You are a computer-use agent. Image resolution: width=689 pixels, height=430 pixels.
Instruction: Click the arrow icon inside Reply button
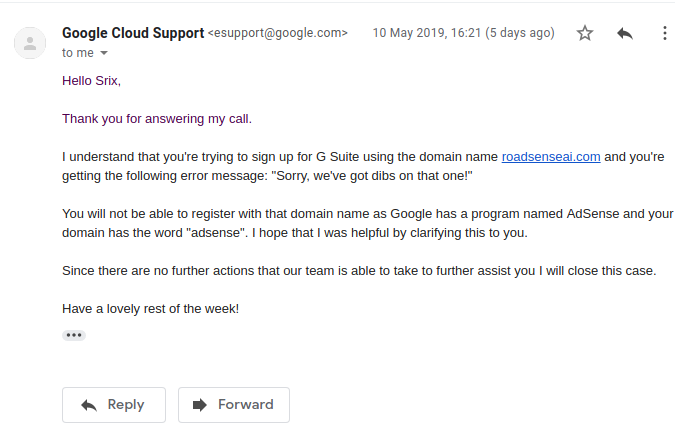89,405
